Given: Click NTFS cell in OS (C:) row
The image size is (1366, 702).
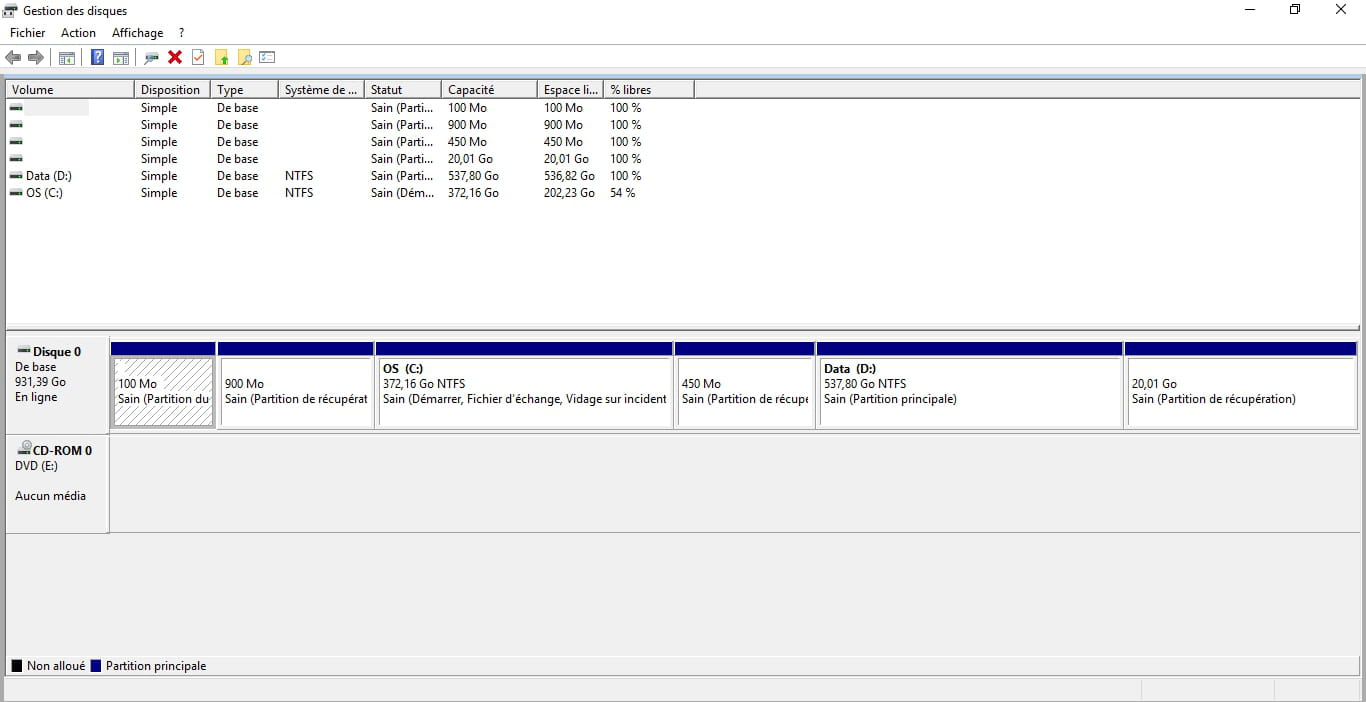Looking at the screenshot, I should click(x=299, y=193).
